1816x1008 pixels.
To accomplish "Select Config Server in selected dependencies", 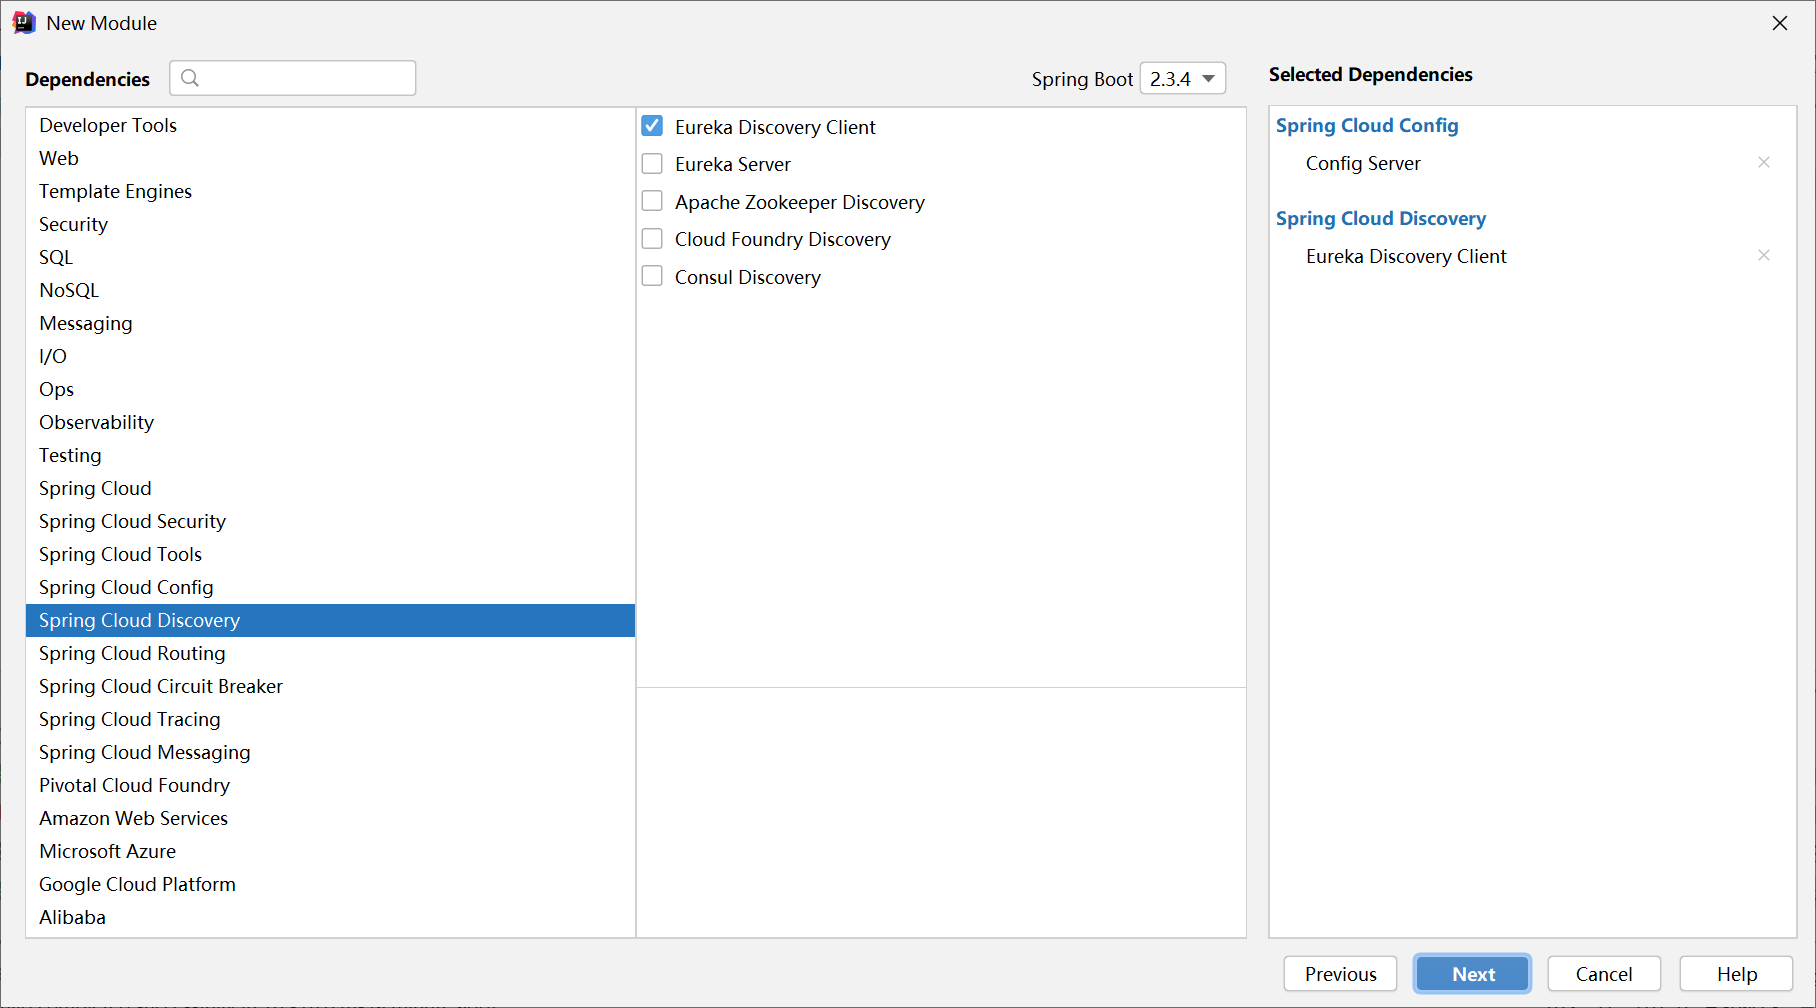I will point(1363,163).
